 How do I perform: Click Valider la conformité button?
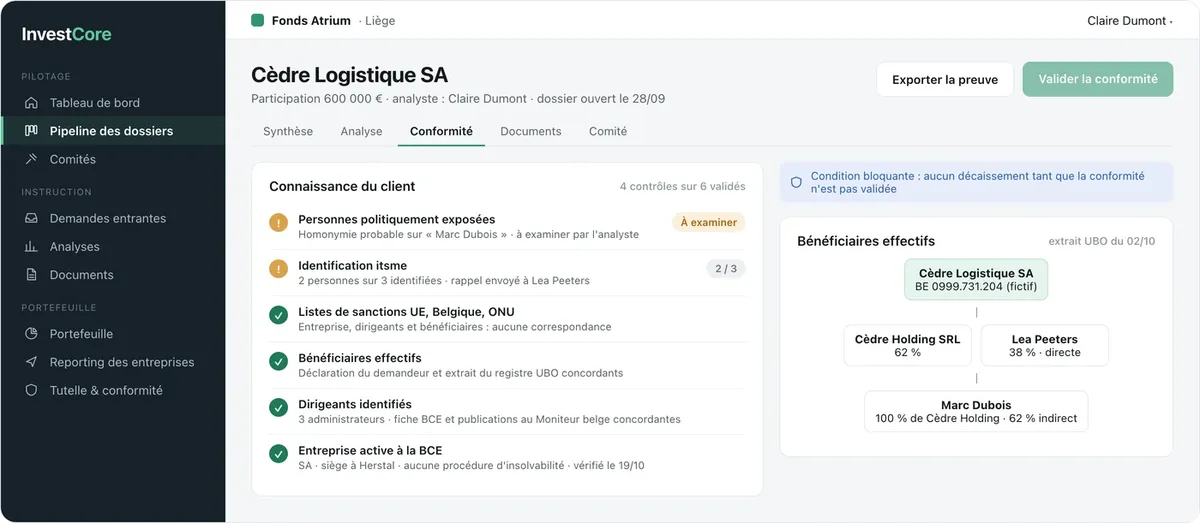click(x=1098, y=79)
